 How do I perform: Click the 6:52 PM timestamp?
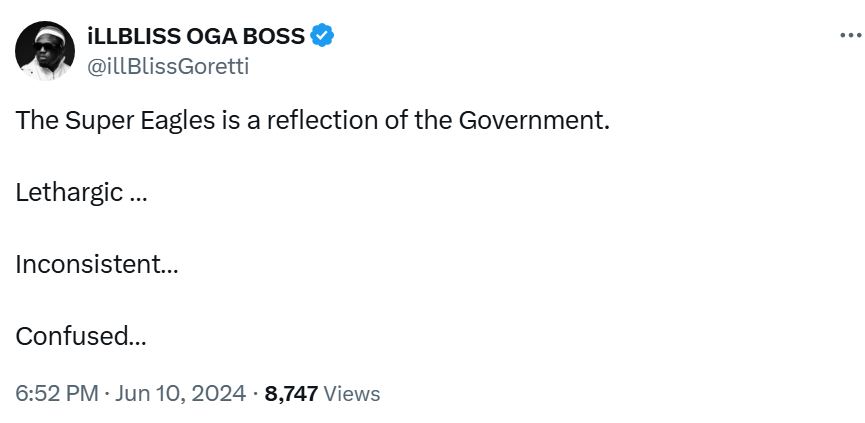point(55,393)
